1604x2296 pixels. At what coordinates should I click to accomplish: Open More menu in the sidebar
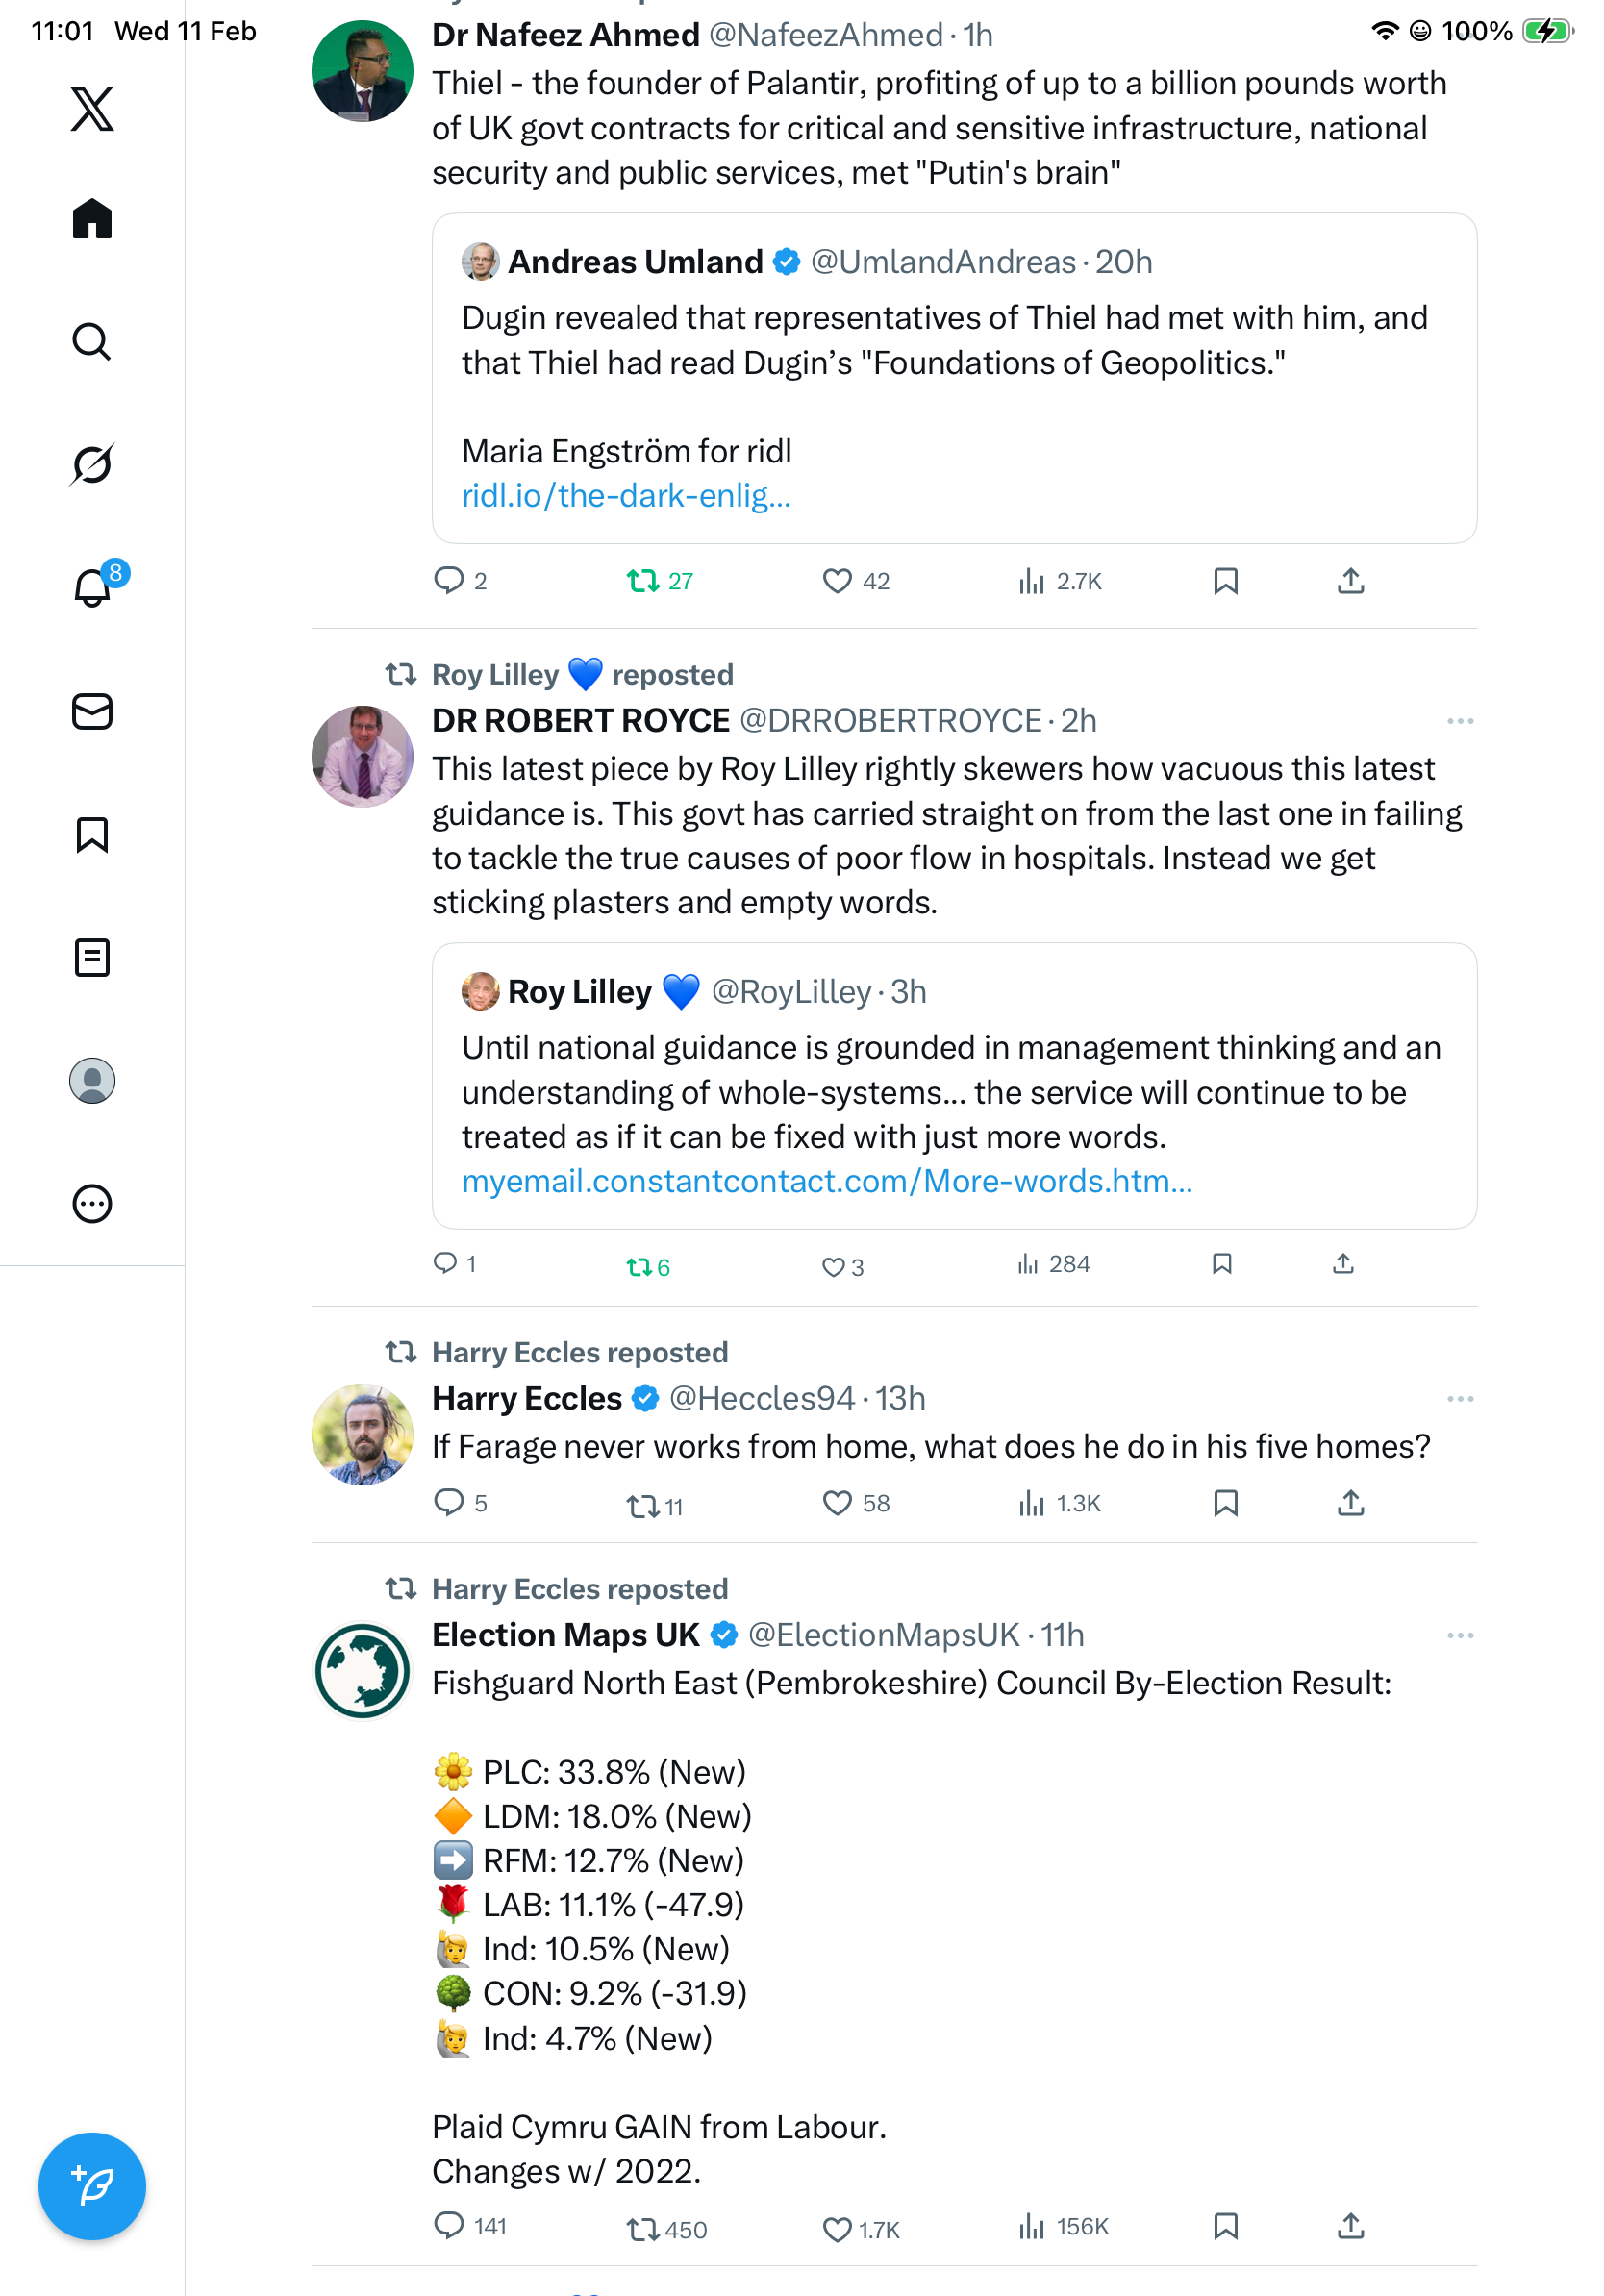92,1204
